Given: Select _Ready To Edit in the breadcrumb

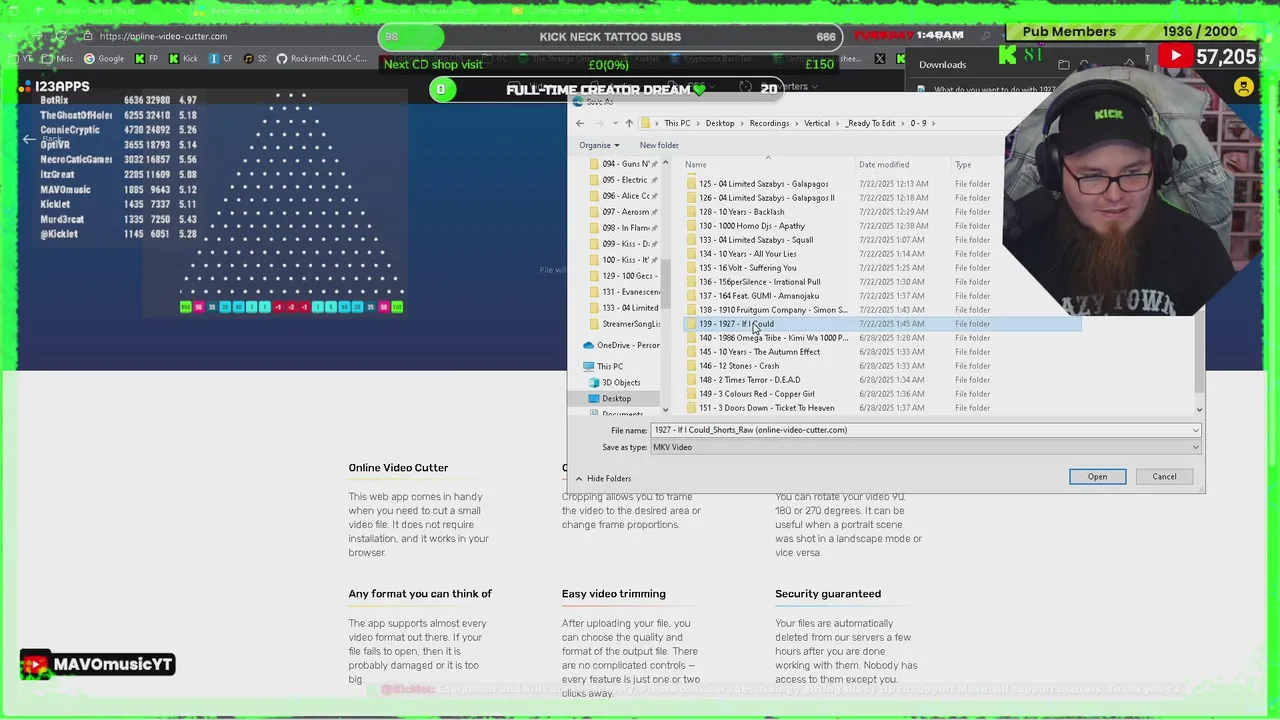Looking at the screenshot, I should [x=871, y=123].
